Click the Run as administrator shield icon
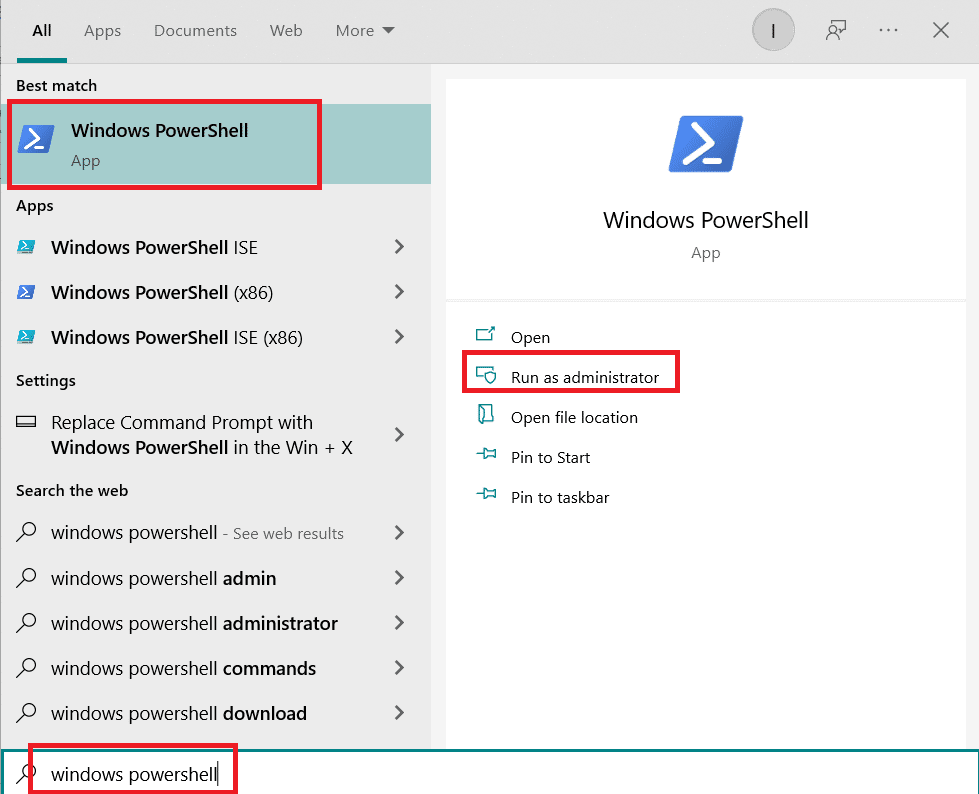The width and height of the screenshot is (979, 794). (488, 375)
